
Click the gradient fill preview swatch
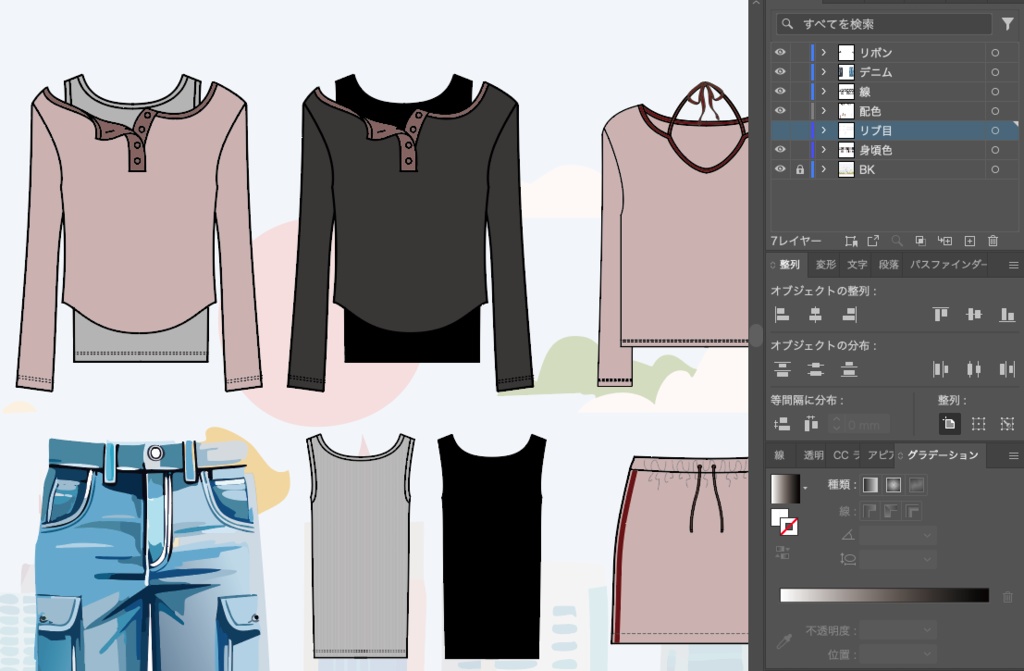click(x=785, y=489)
